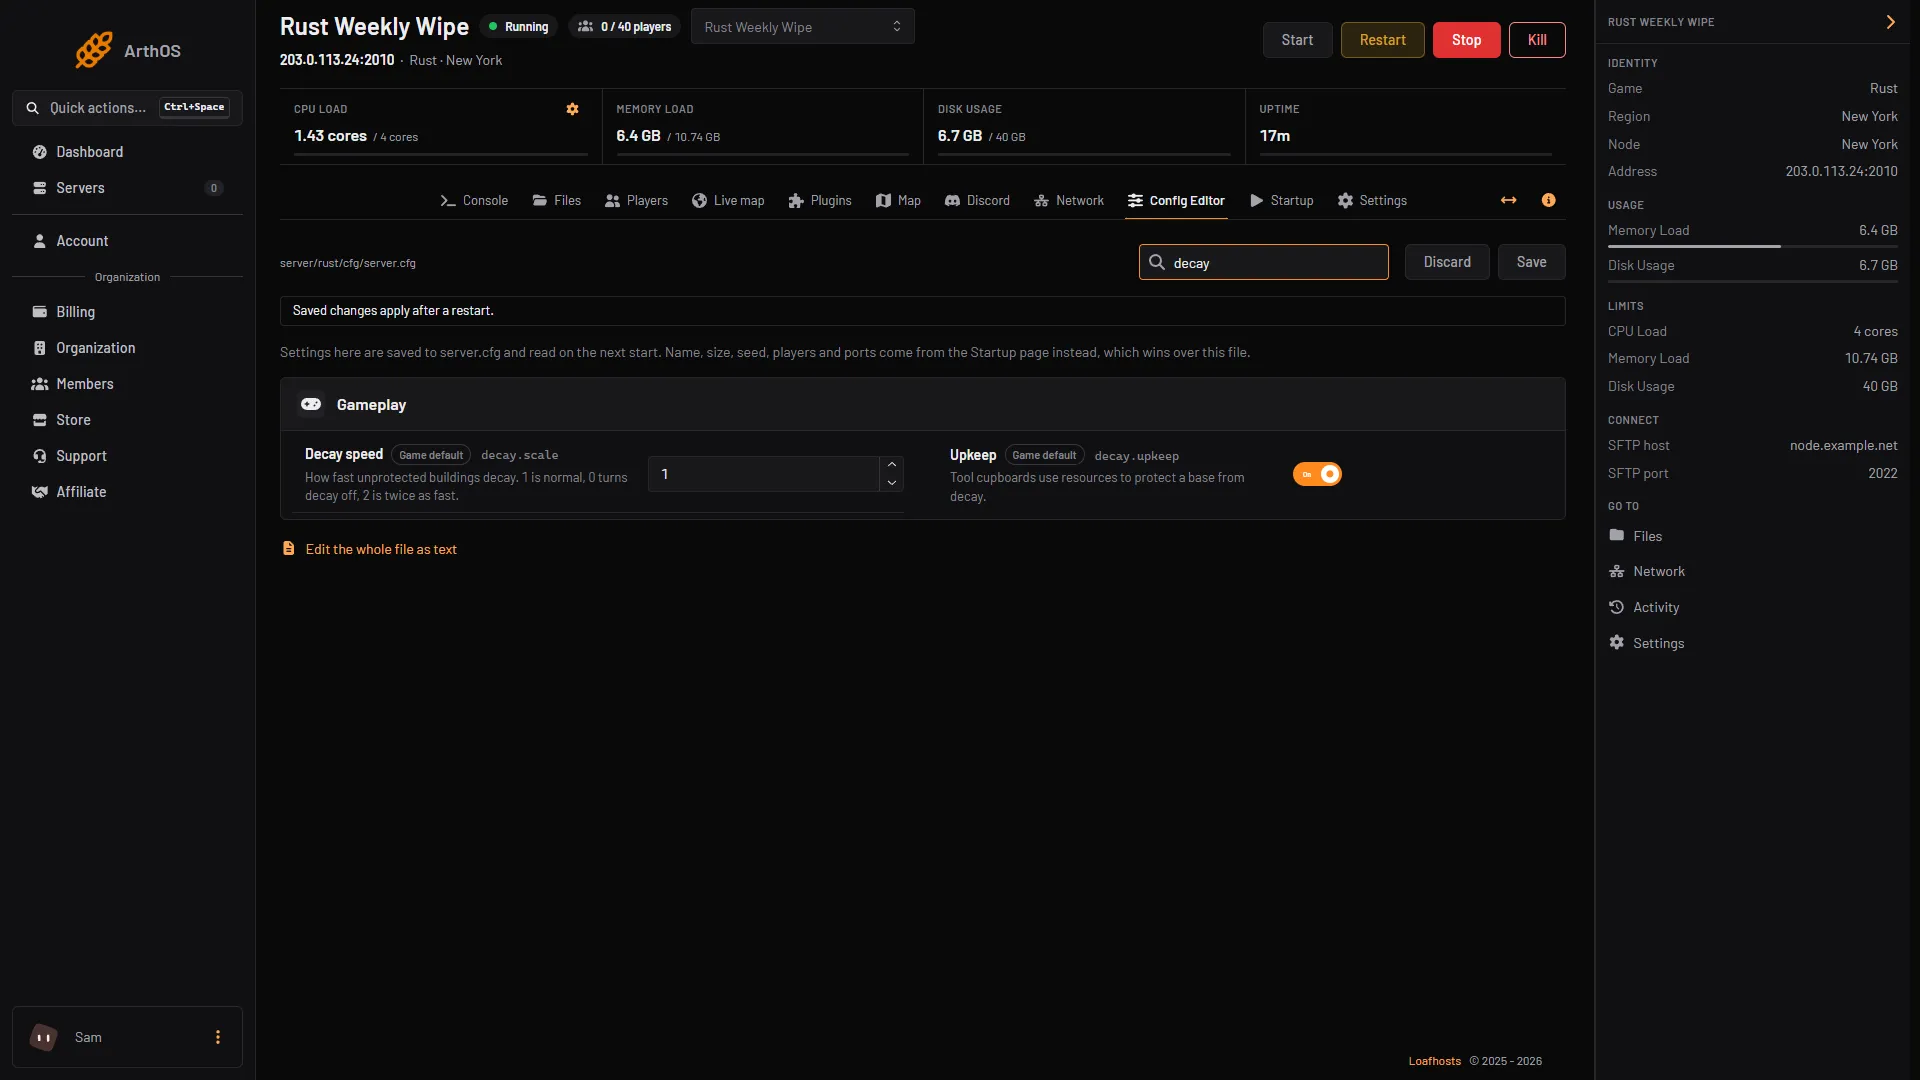This screenshot has height=1080, width=1920.
Task: Increase Decay speed with up arrow
Action: (x=892, y=465)
